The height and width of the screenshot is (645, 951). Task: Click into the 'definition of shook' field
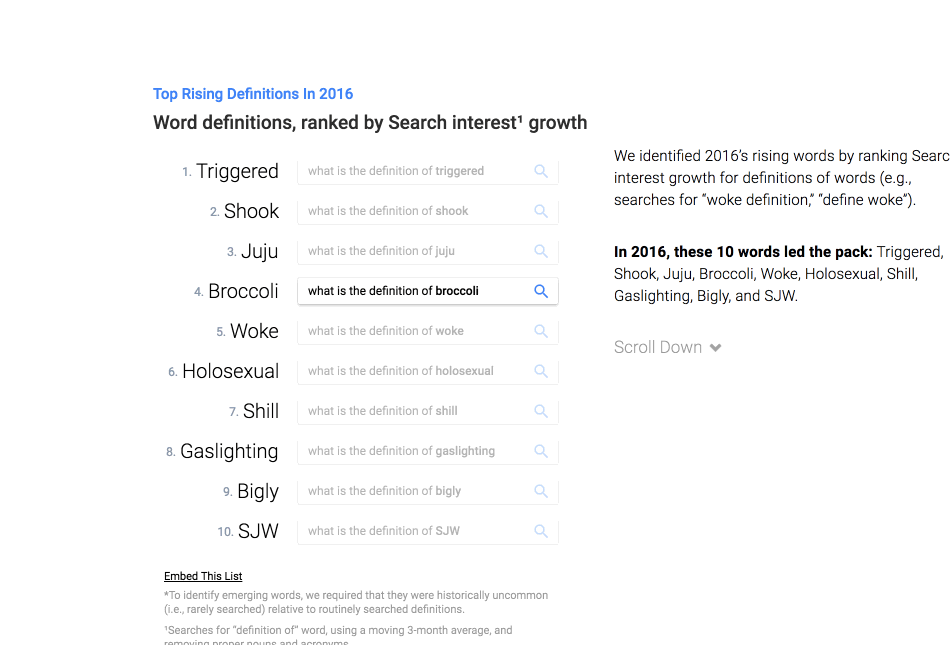click(x=415, y=211)
